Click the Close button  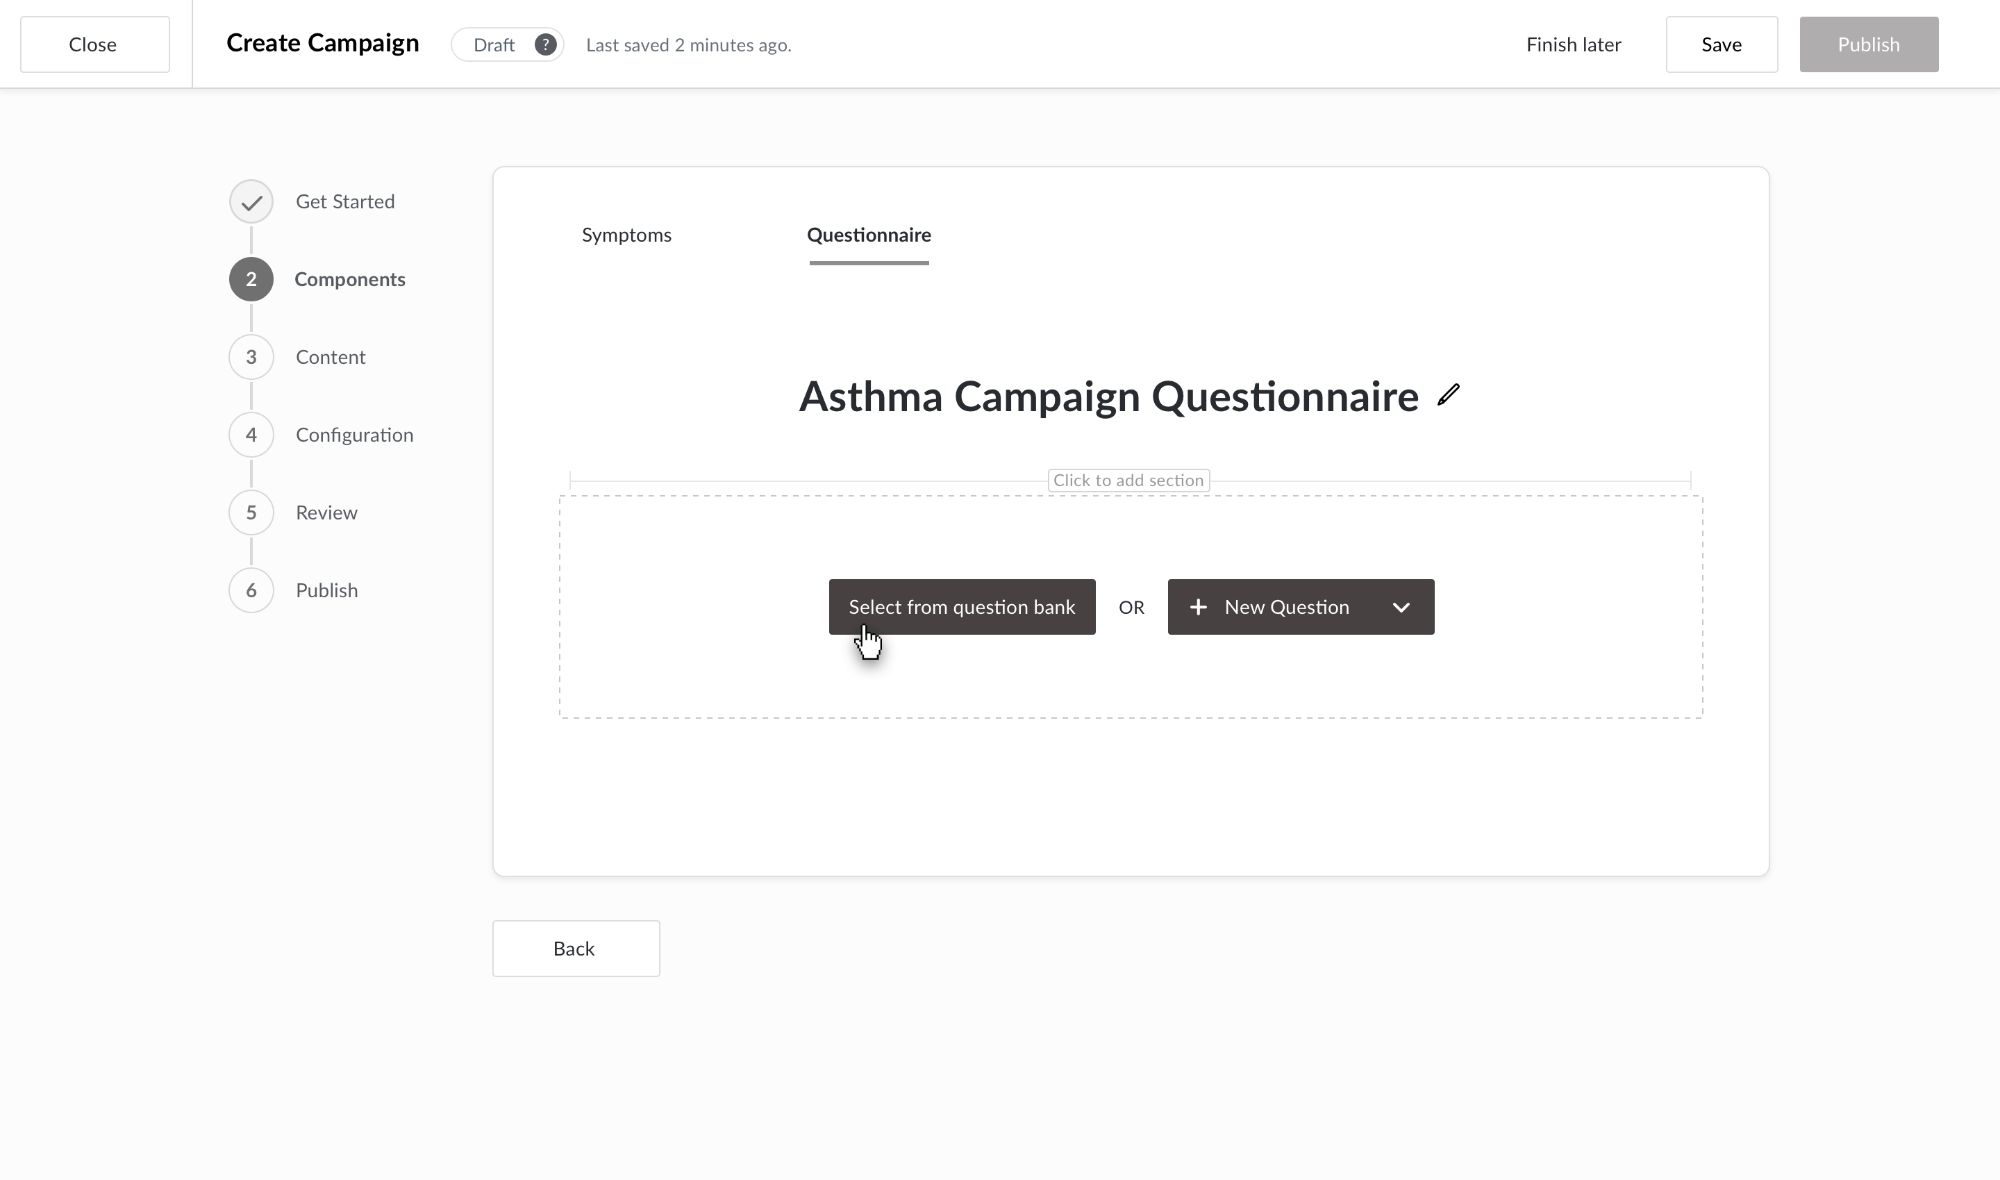point(94,45)
